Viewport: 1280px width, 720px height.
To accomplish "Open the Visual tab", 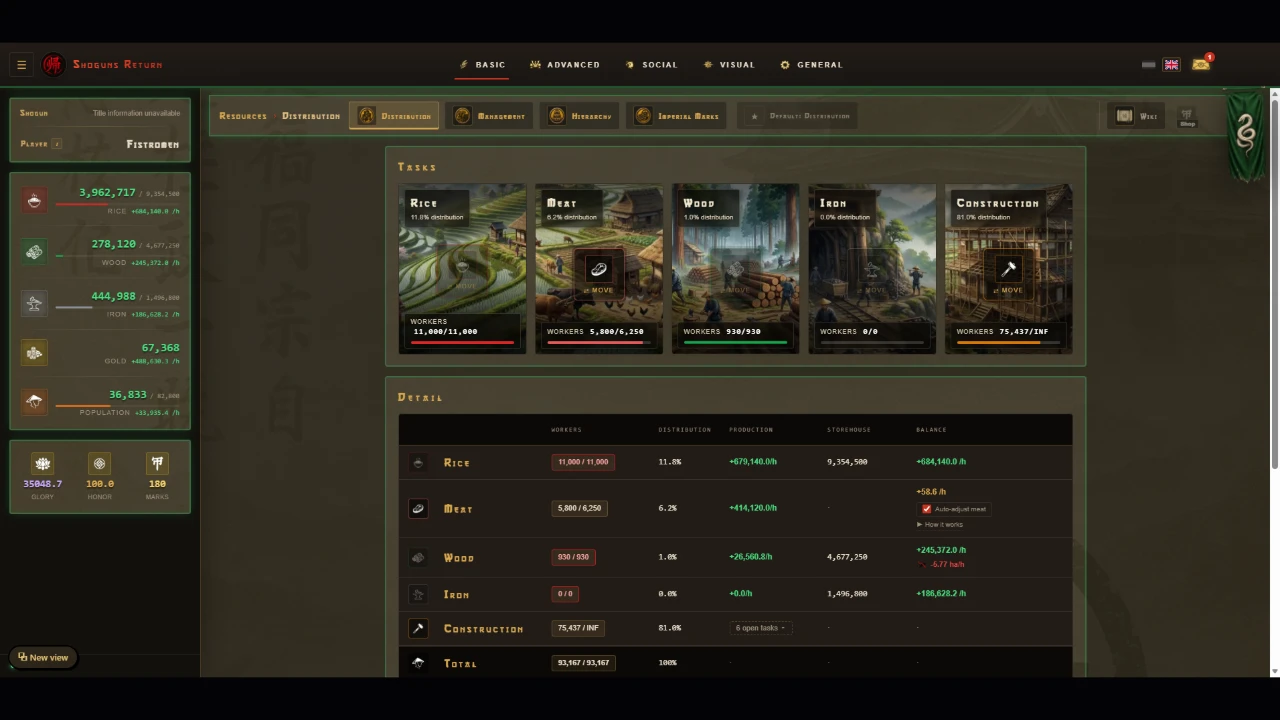I will coord(729,65).
